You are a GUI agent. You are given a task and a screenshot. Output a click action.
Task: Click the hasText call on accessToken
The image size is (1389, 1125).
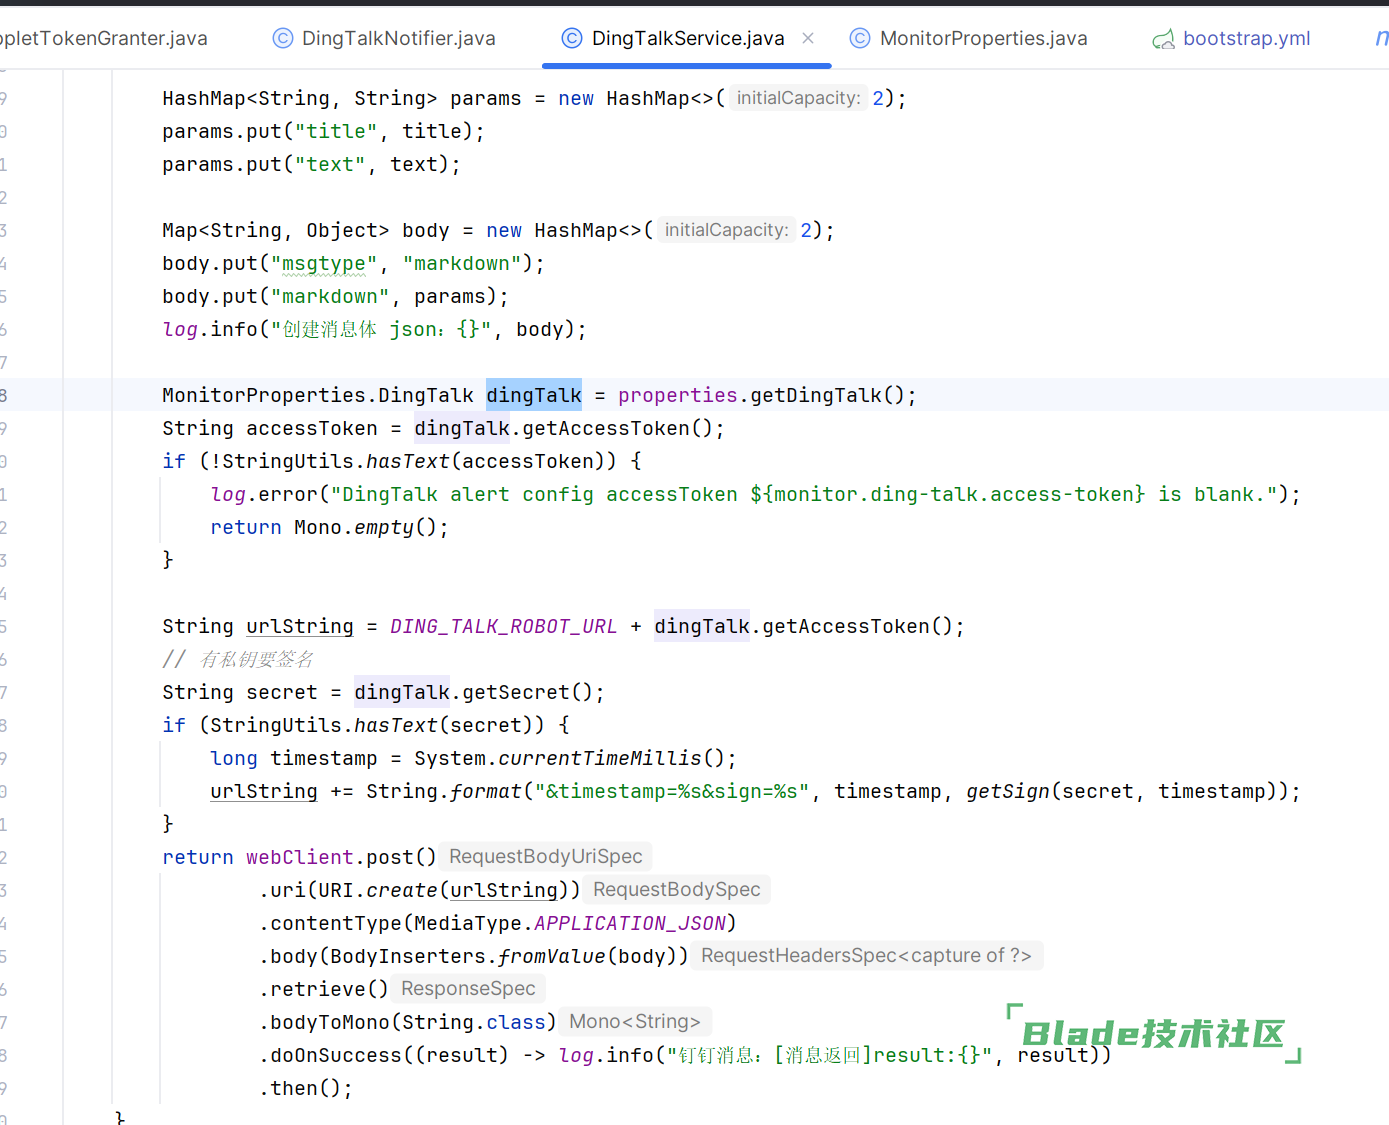pos(408,461)
